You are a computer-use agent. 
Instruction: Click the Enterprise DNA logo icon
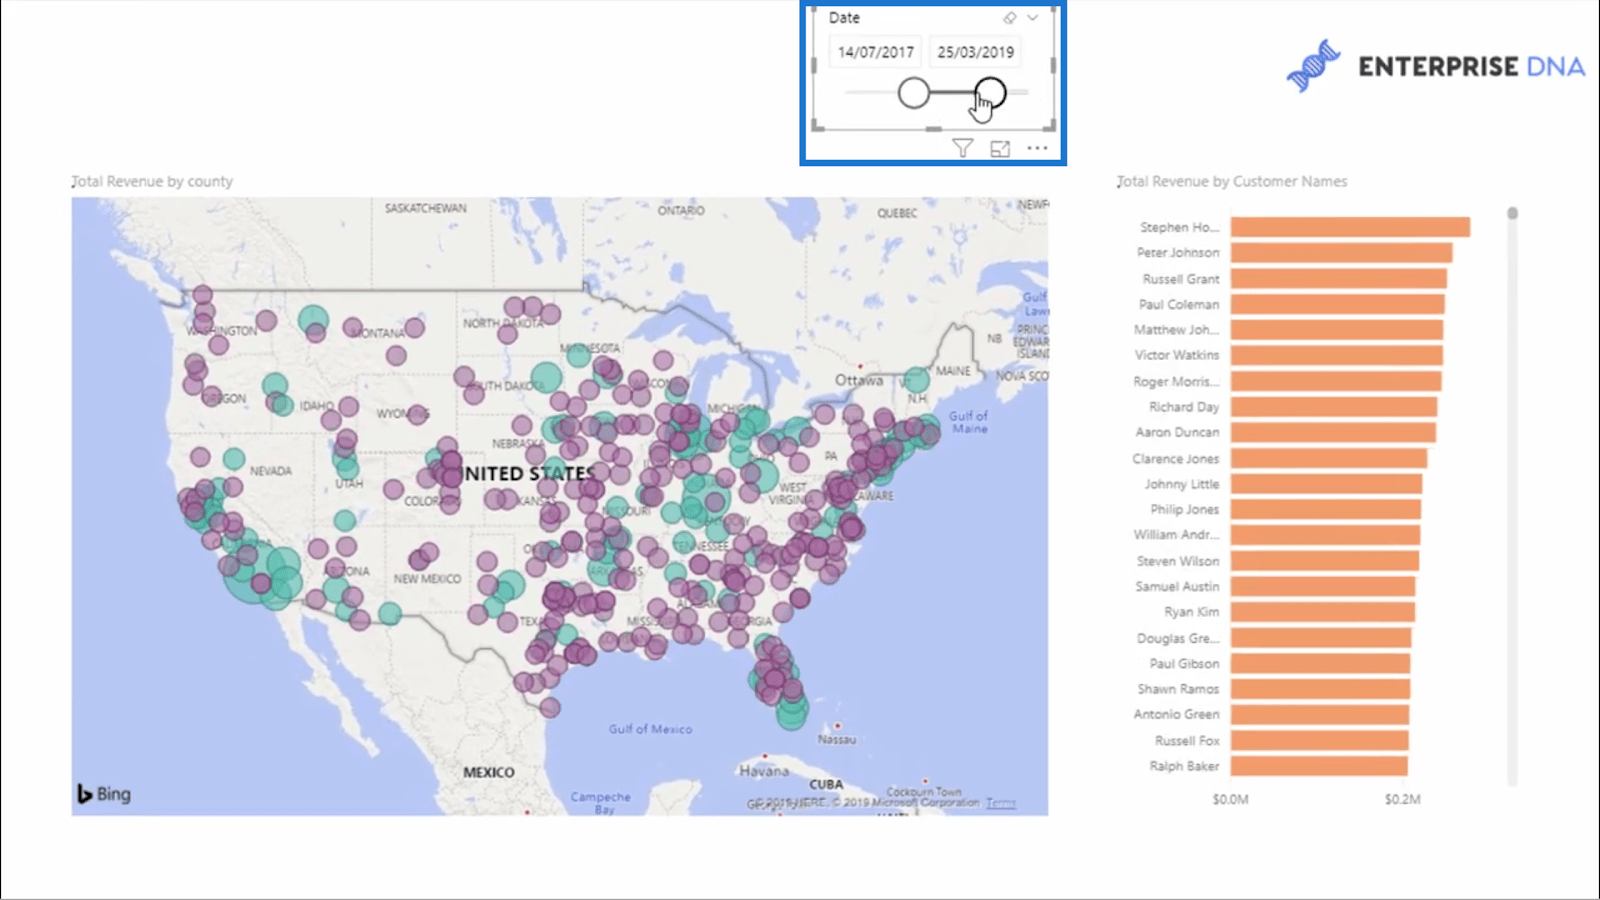coord(1313,66)
